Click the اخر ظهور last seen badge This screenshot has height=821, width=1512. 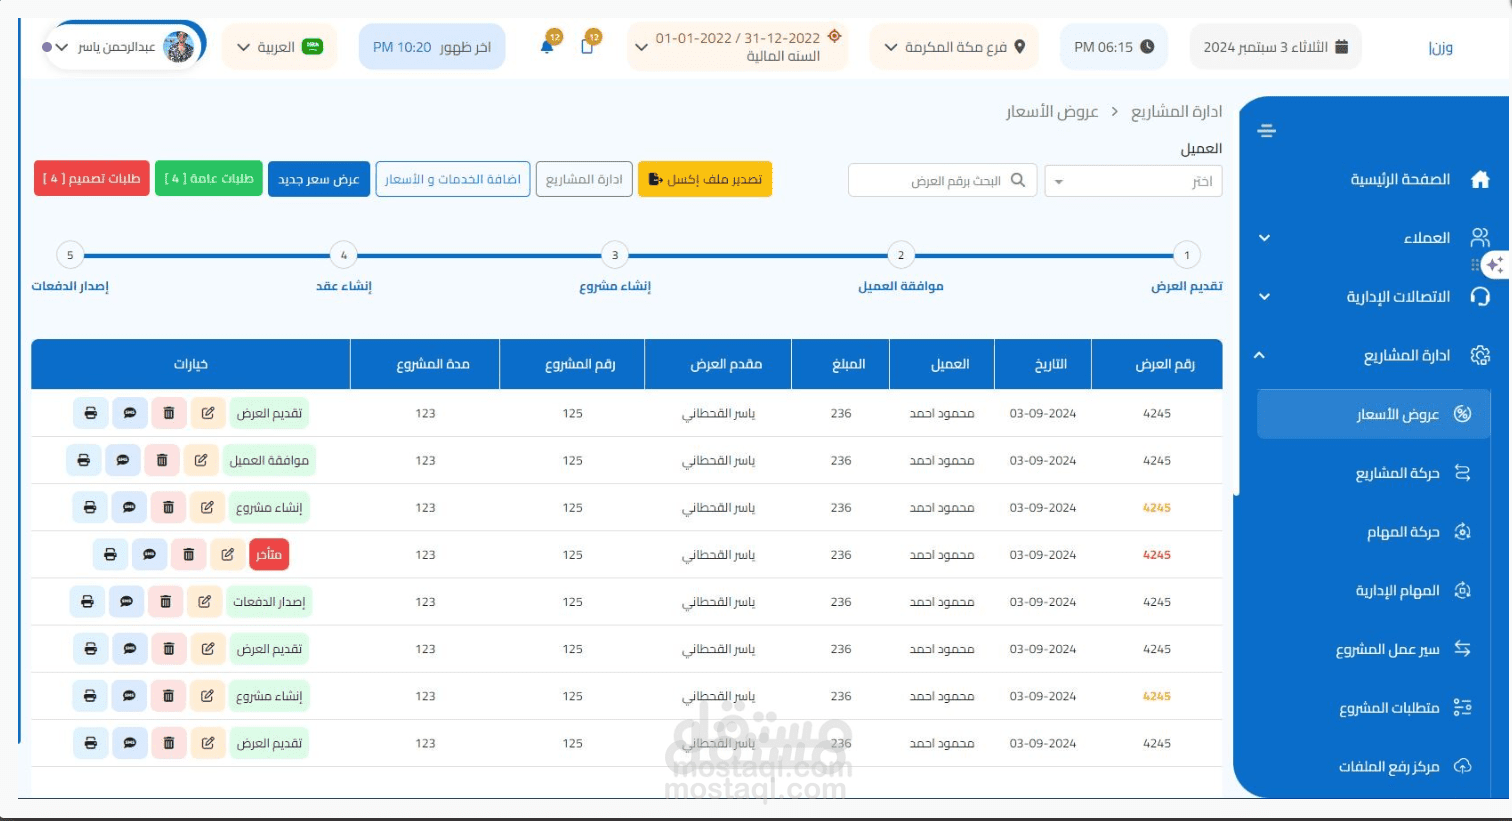(x=432, y=47)
